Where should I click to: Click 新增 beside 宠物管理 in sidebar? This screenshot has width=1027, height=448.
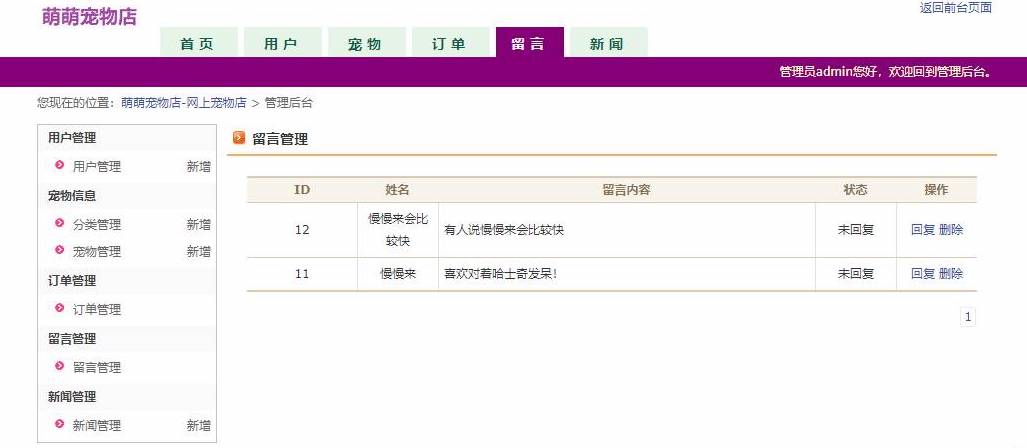(198, 252)
